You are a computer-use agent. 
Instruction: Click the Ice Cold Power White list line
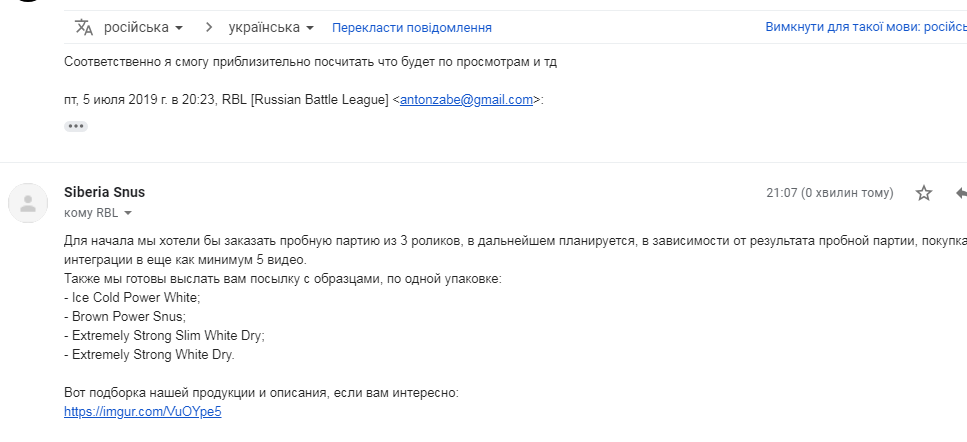[132, 298]
